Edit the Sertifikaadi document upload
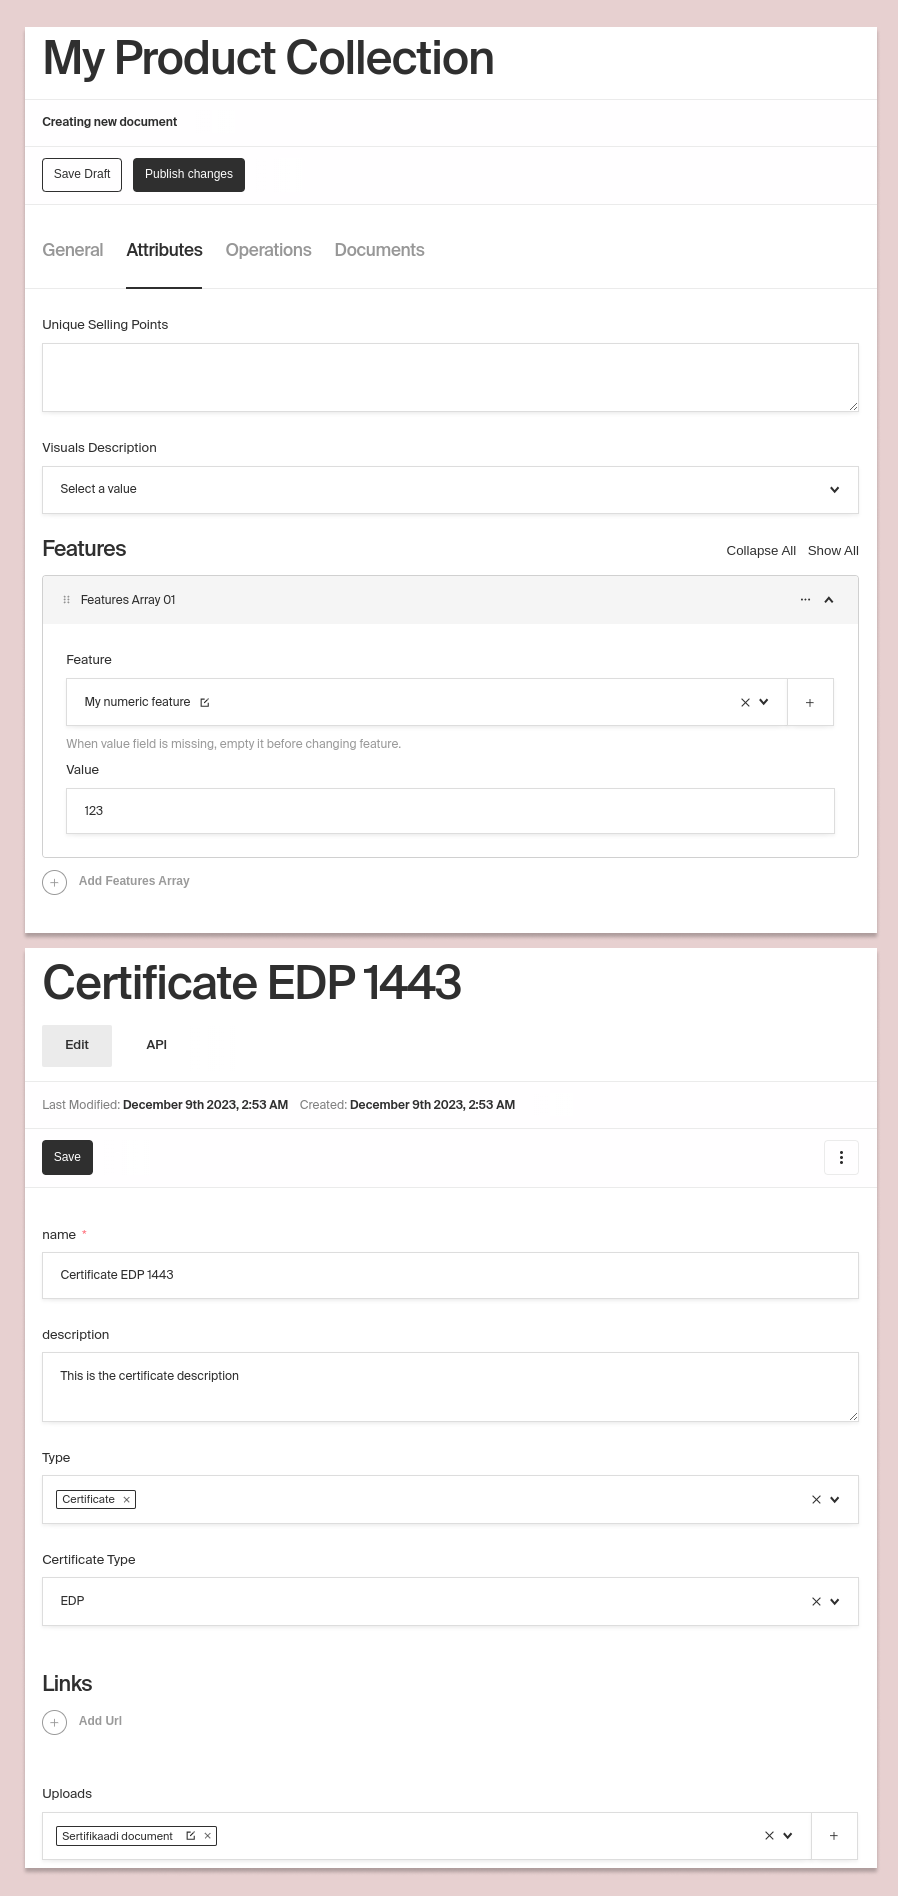Image resolution: width=898 pixels, height=1896 pixels. tap(191, 1836)
